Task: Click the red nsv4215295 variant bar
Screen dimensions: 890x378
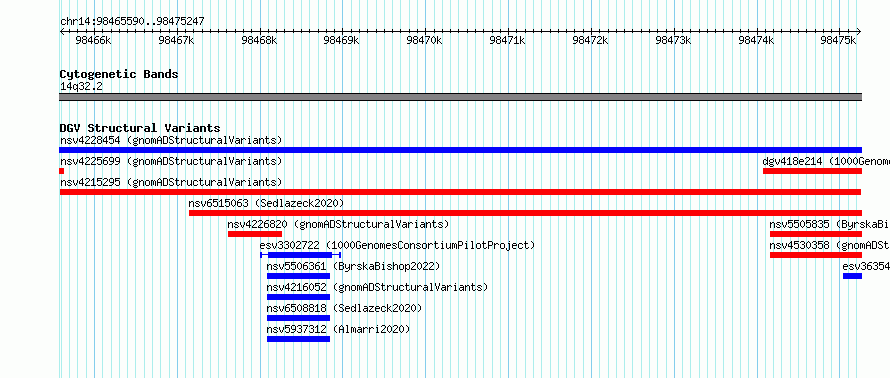Action: (460, 192)
